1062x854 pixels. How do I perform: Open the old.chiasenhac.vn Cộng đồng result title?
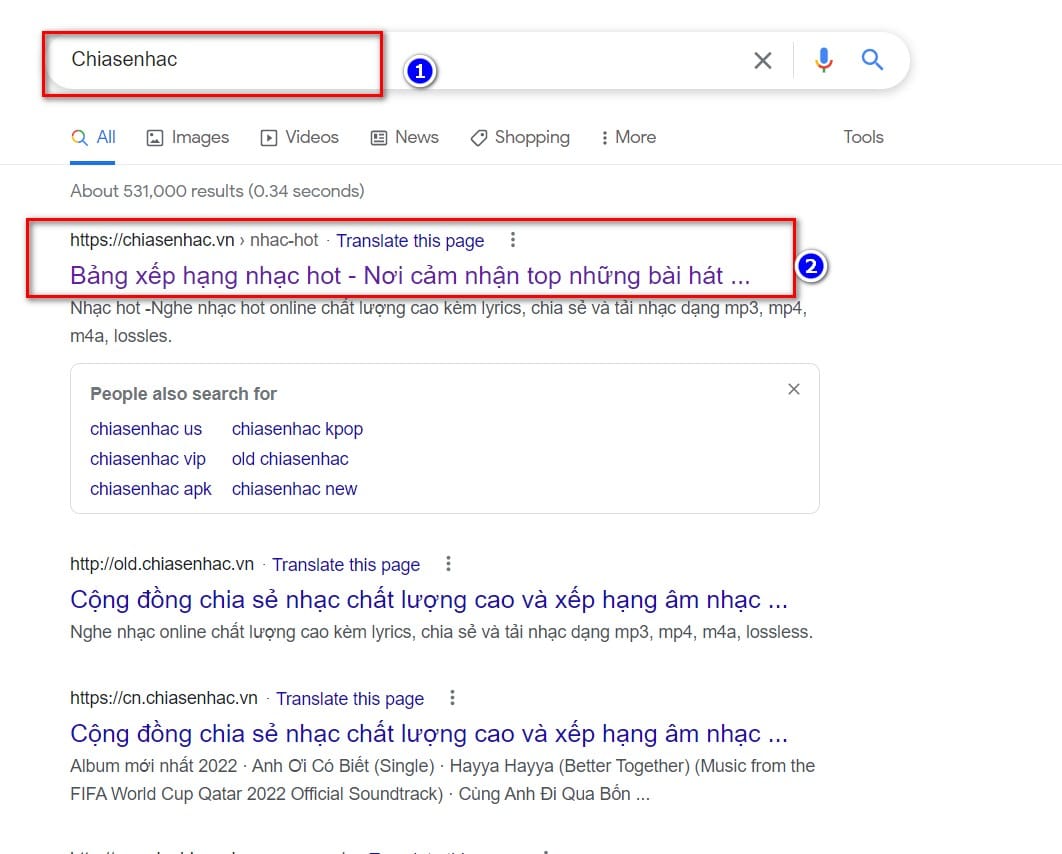(x=429, y=600)
